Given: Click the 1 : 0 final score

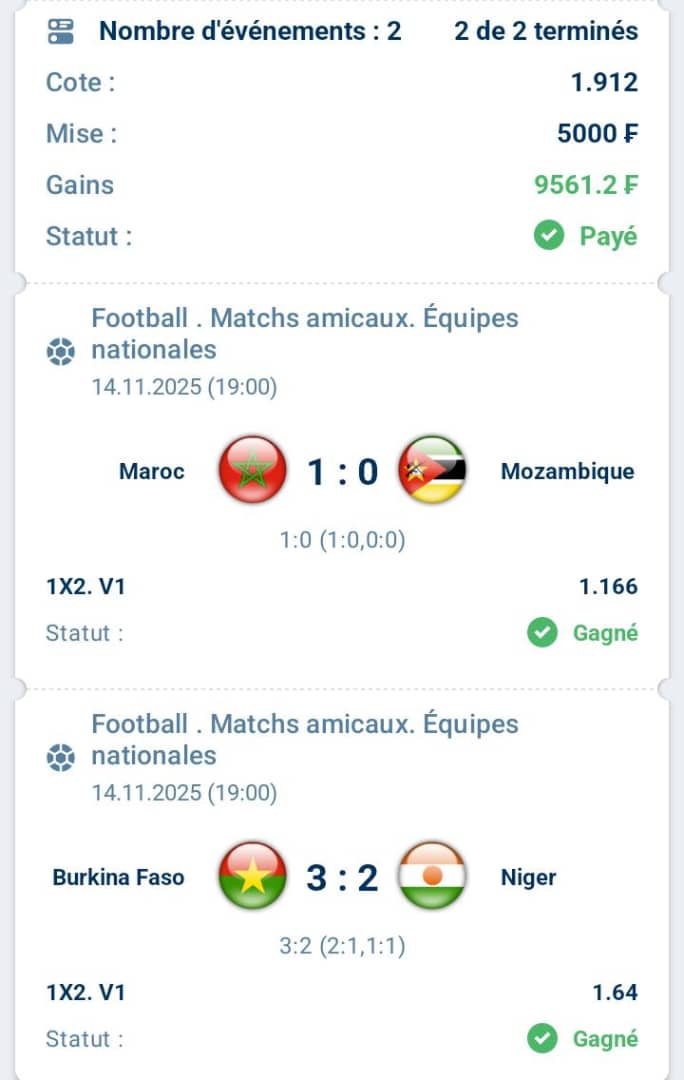Looking at the screenshot, I should click(x=342, y=471).
